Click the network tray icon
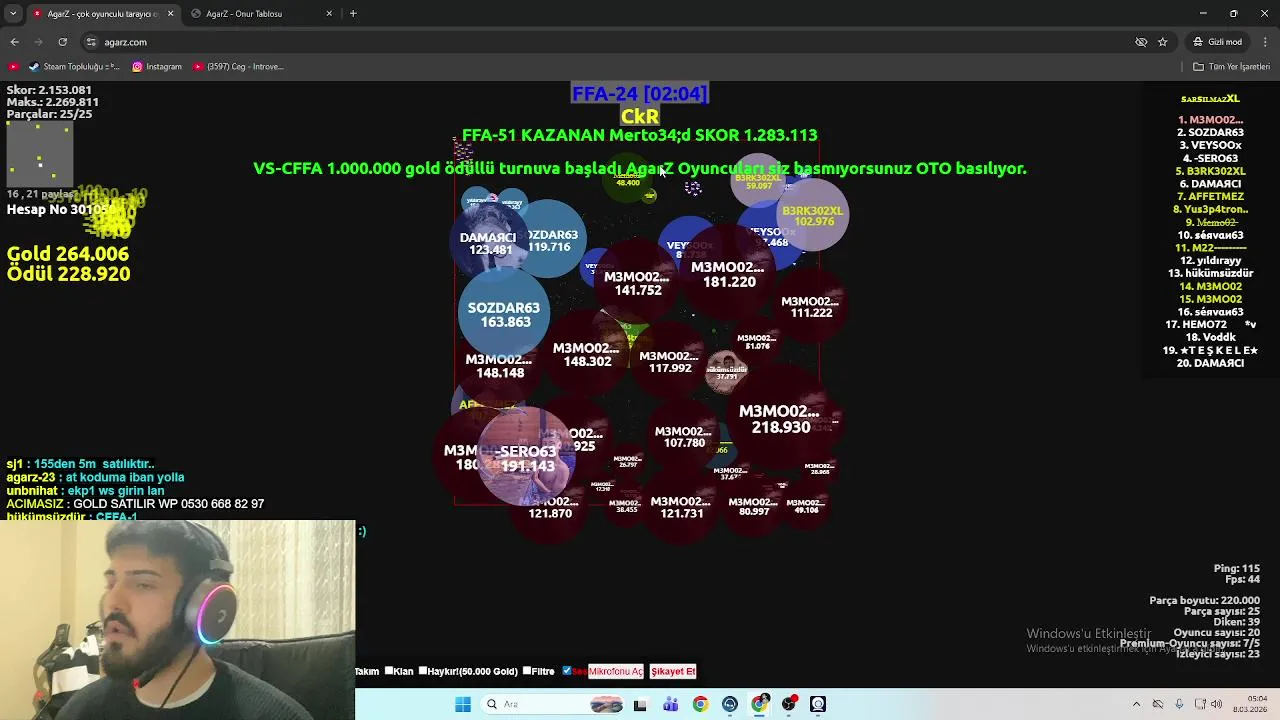 (x=1200, y=704)
